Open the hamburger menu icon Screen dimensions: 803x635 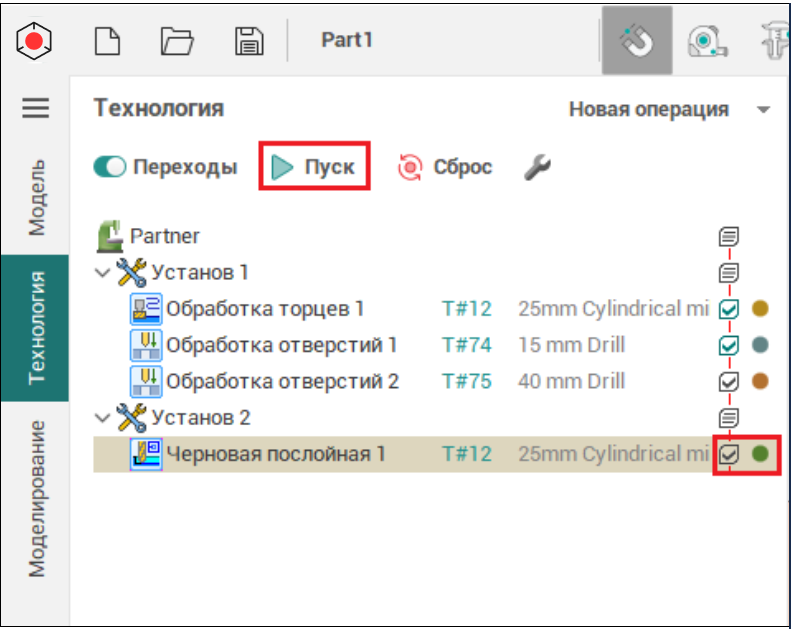coord(36,108)
